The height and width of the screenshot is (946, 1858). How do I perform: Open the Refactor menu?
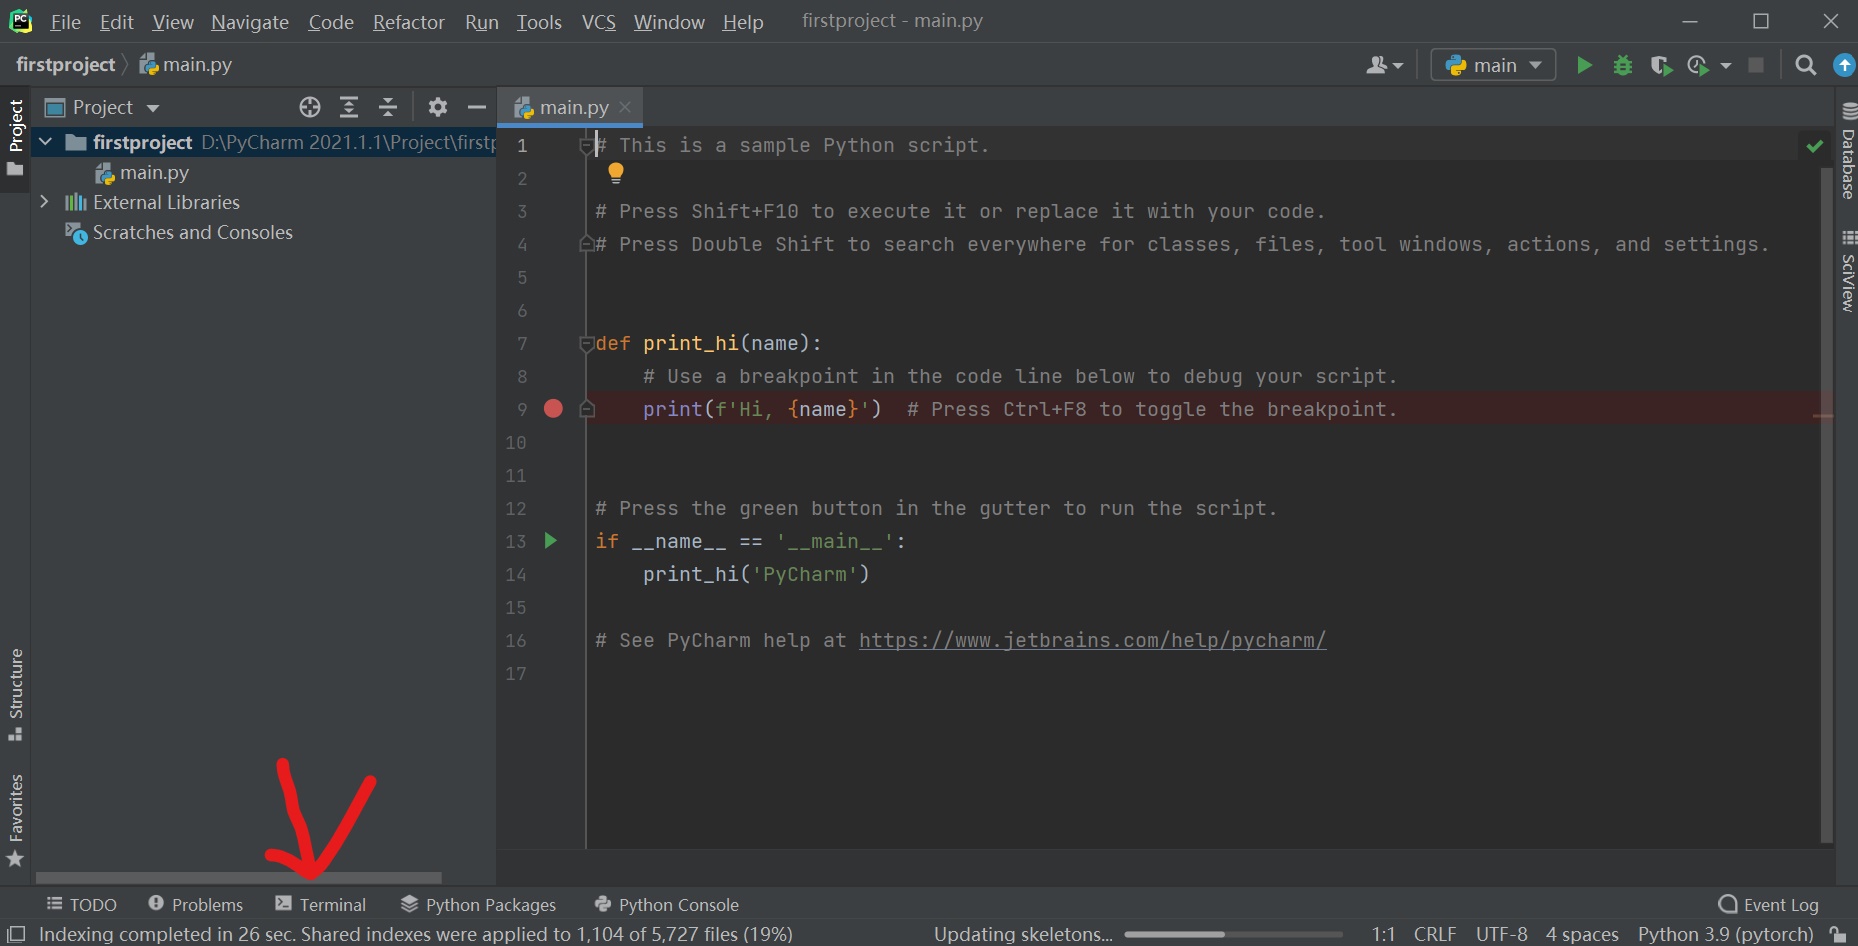pyautogui.click(x=408, y=22)
